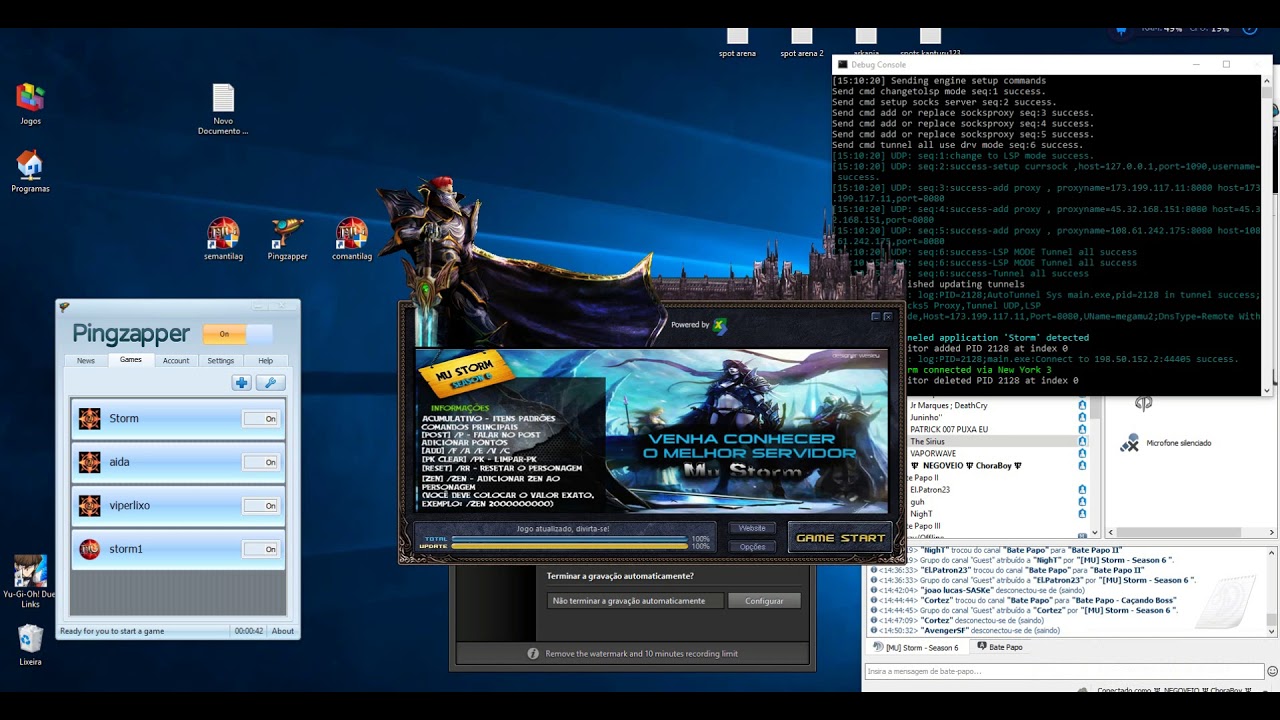
Task: Click the user status icon next to The Sirius
Action: (1082, 441)
